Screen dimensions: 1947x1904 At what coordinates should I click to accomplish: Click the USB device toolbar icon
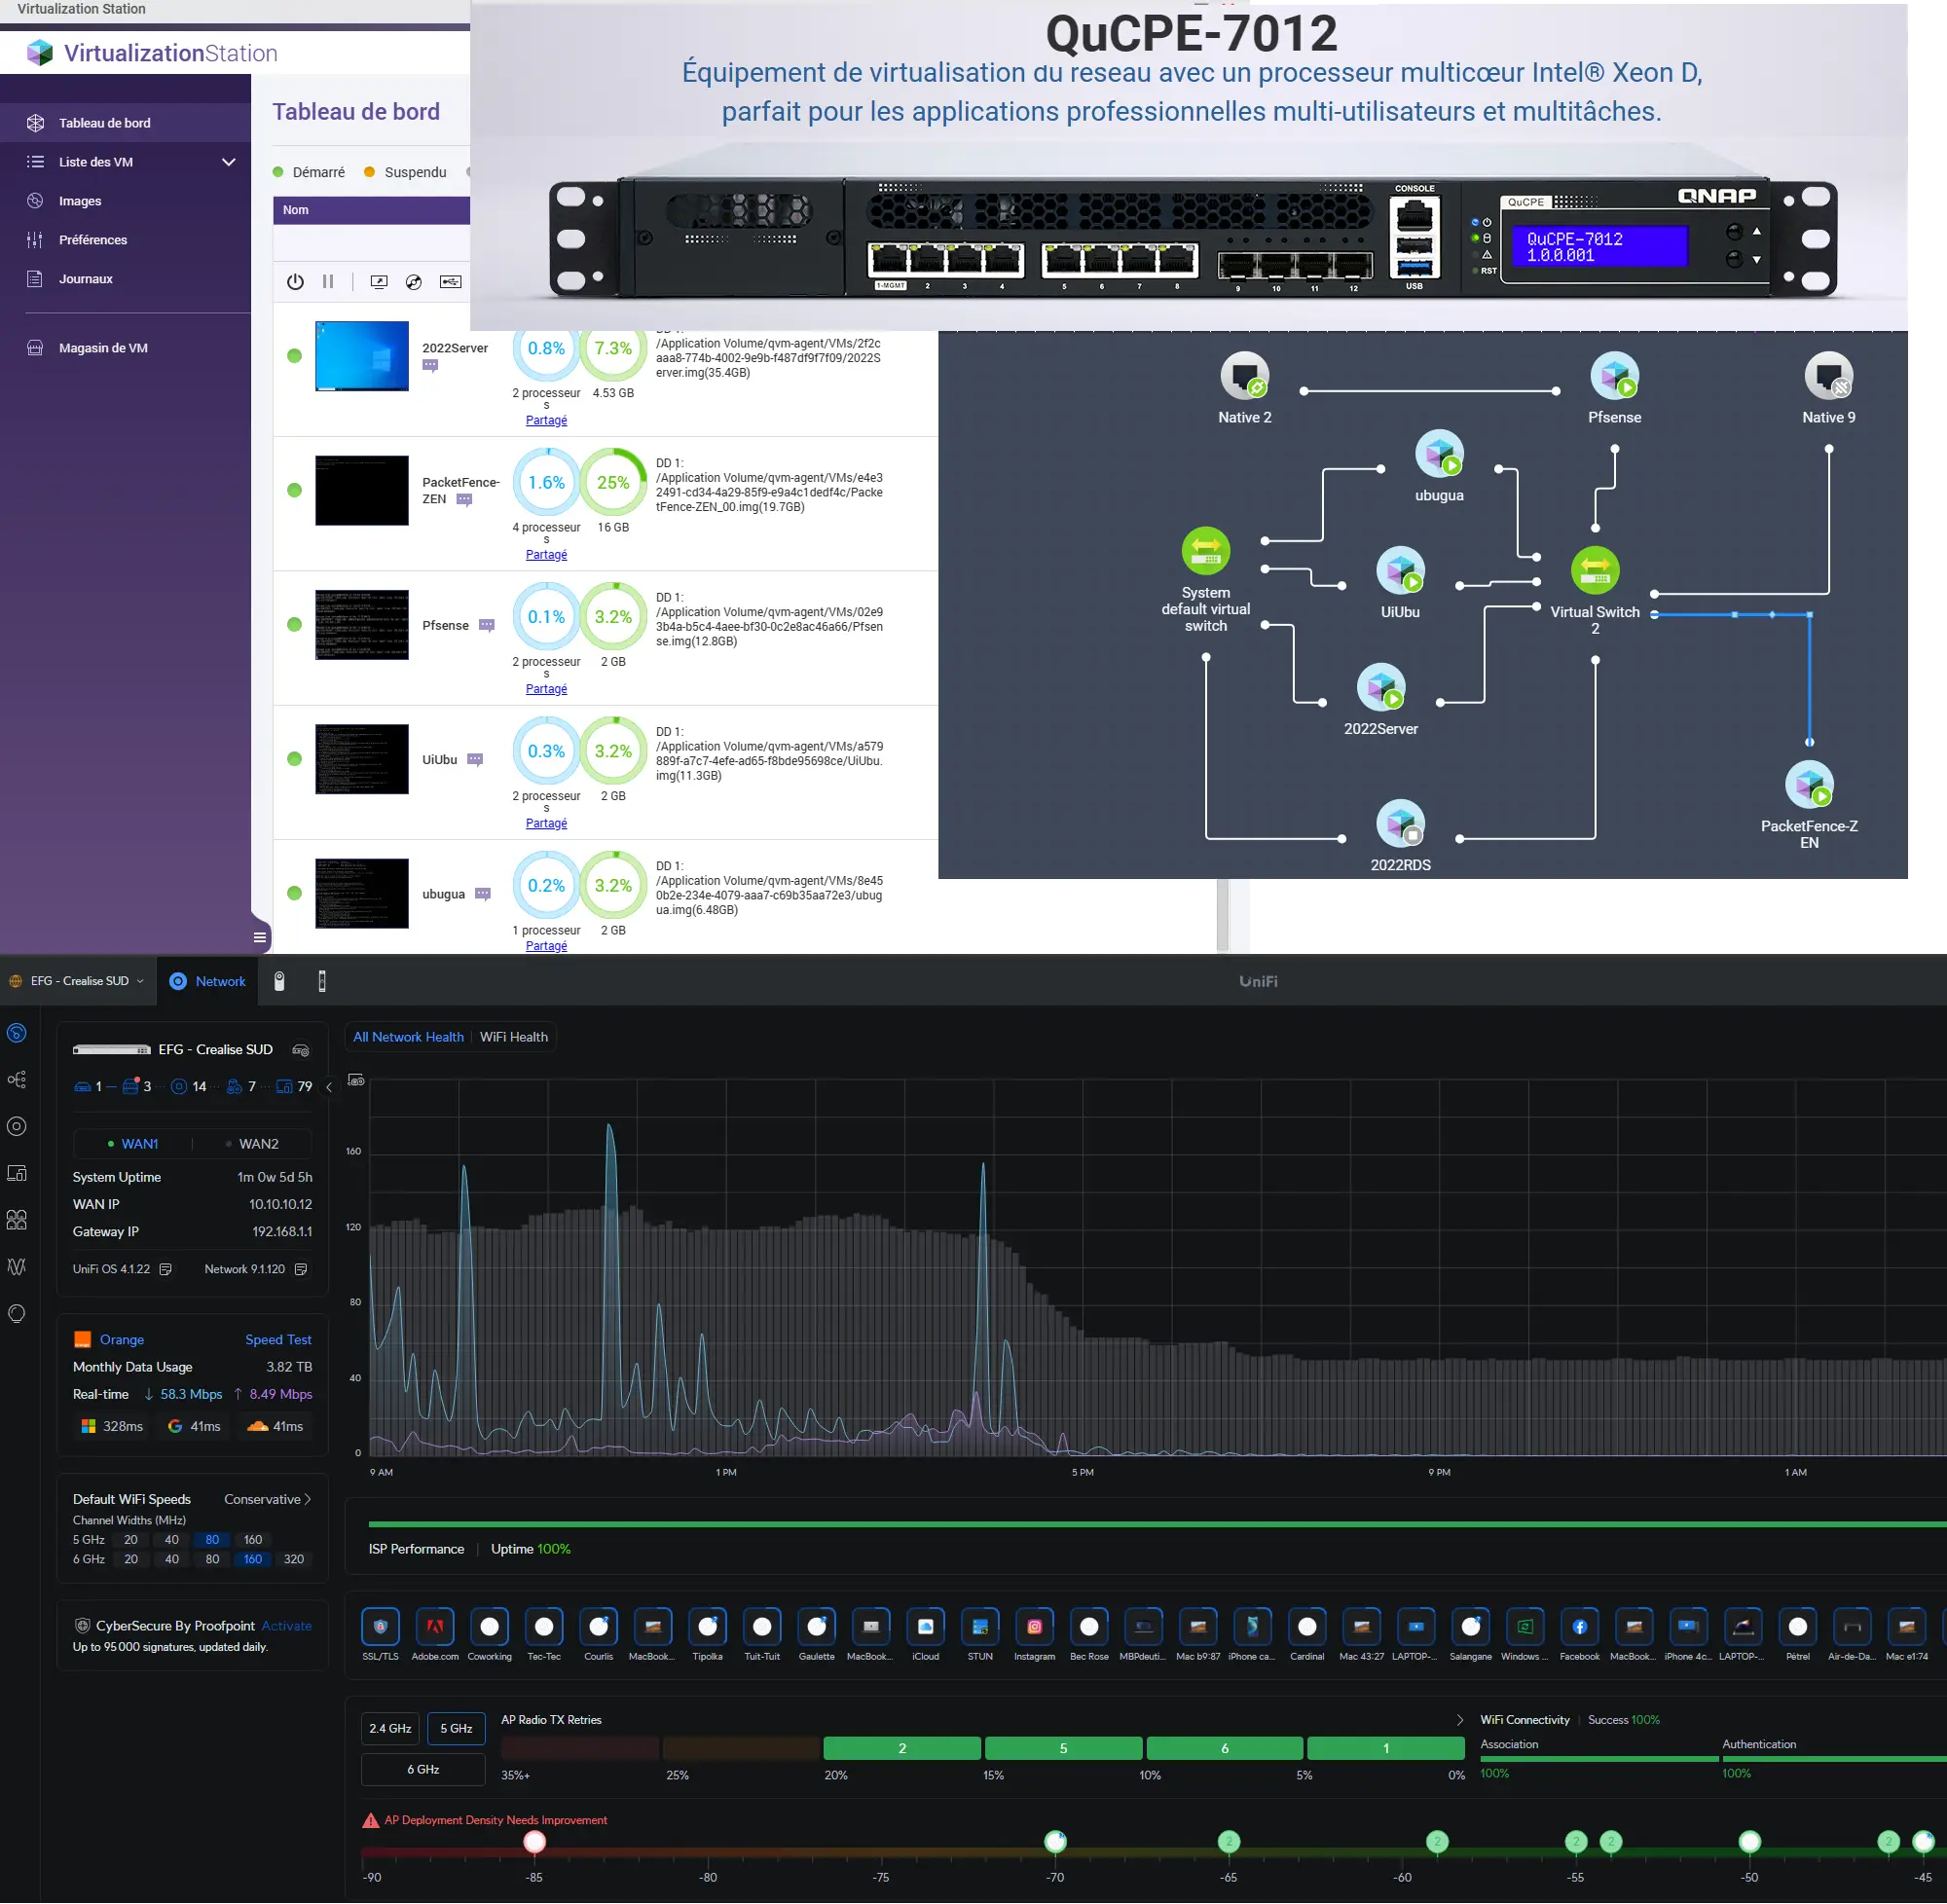coord(451,282)
